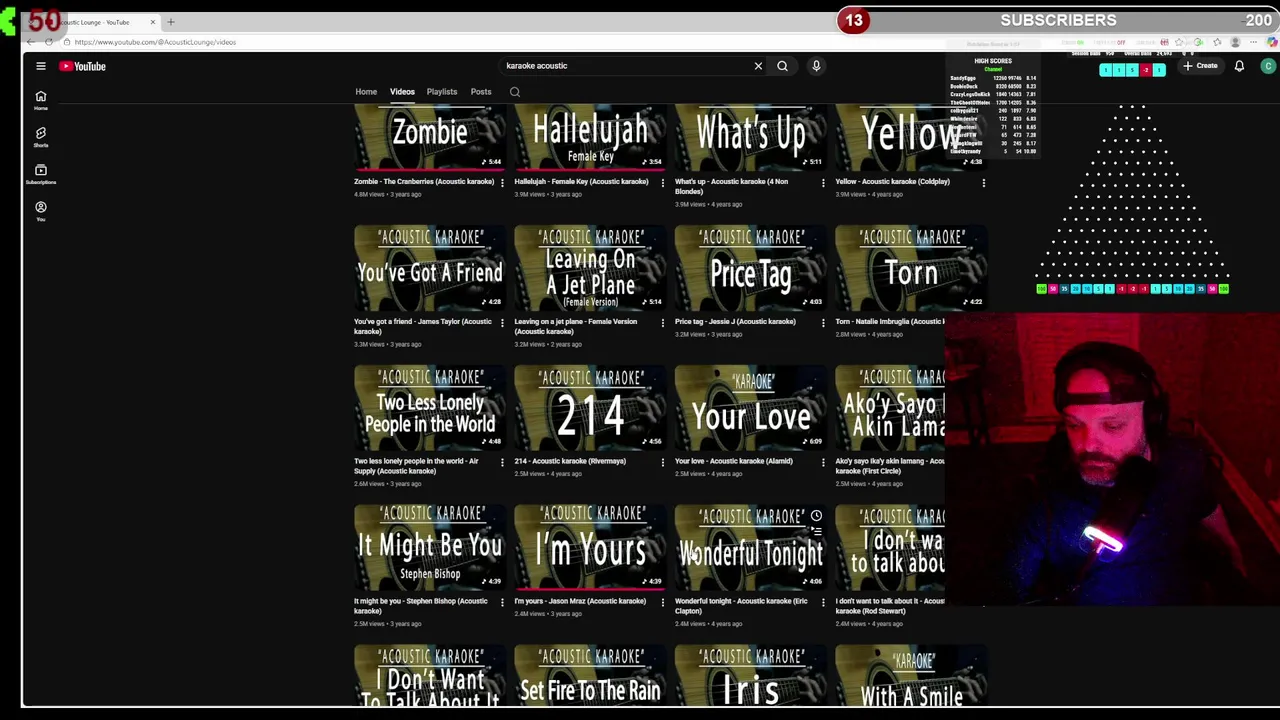This screenshot has width=1280, height=720.
Task: Switch to the Playlists tab
Action: [441, 92]
